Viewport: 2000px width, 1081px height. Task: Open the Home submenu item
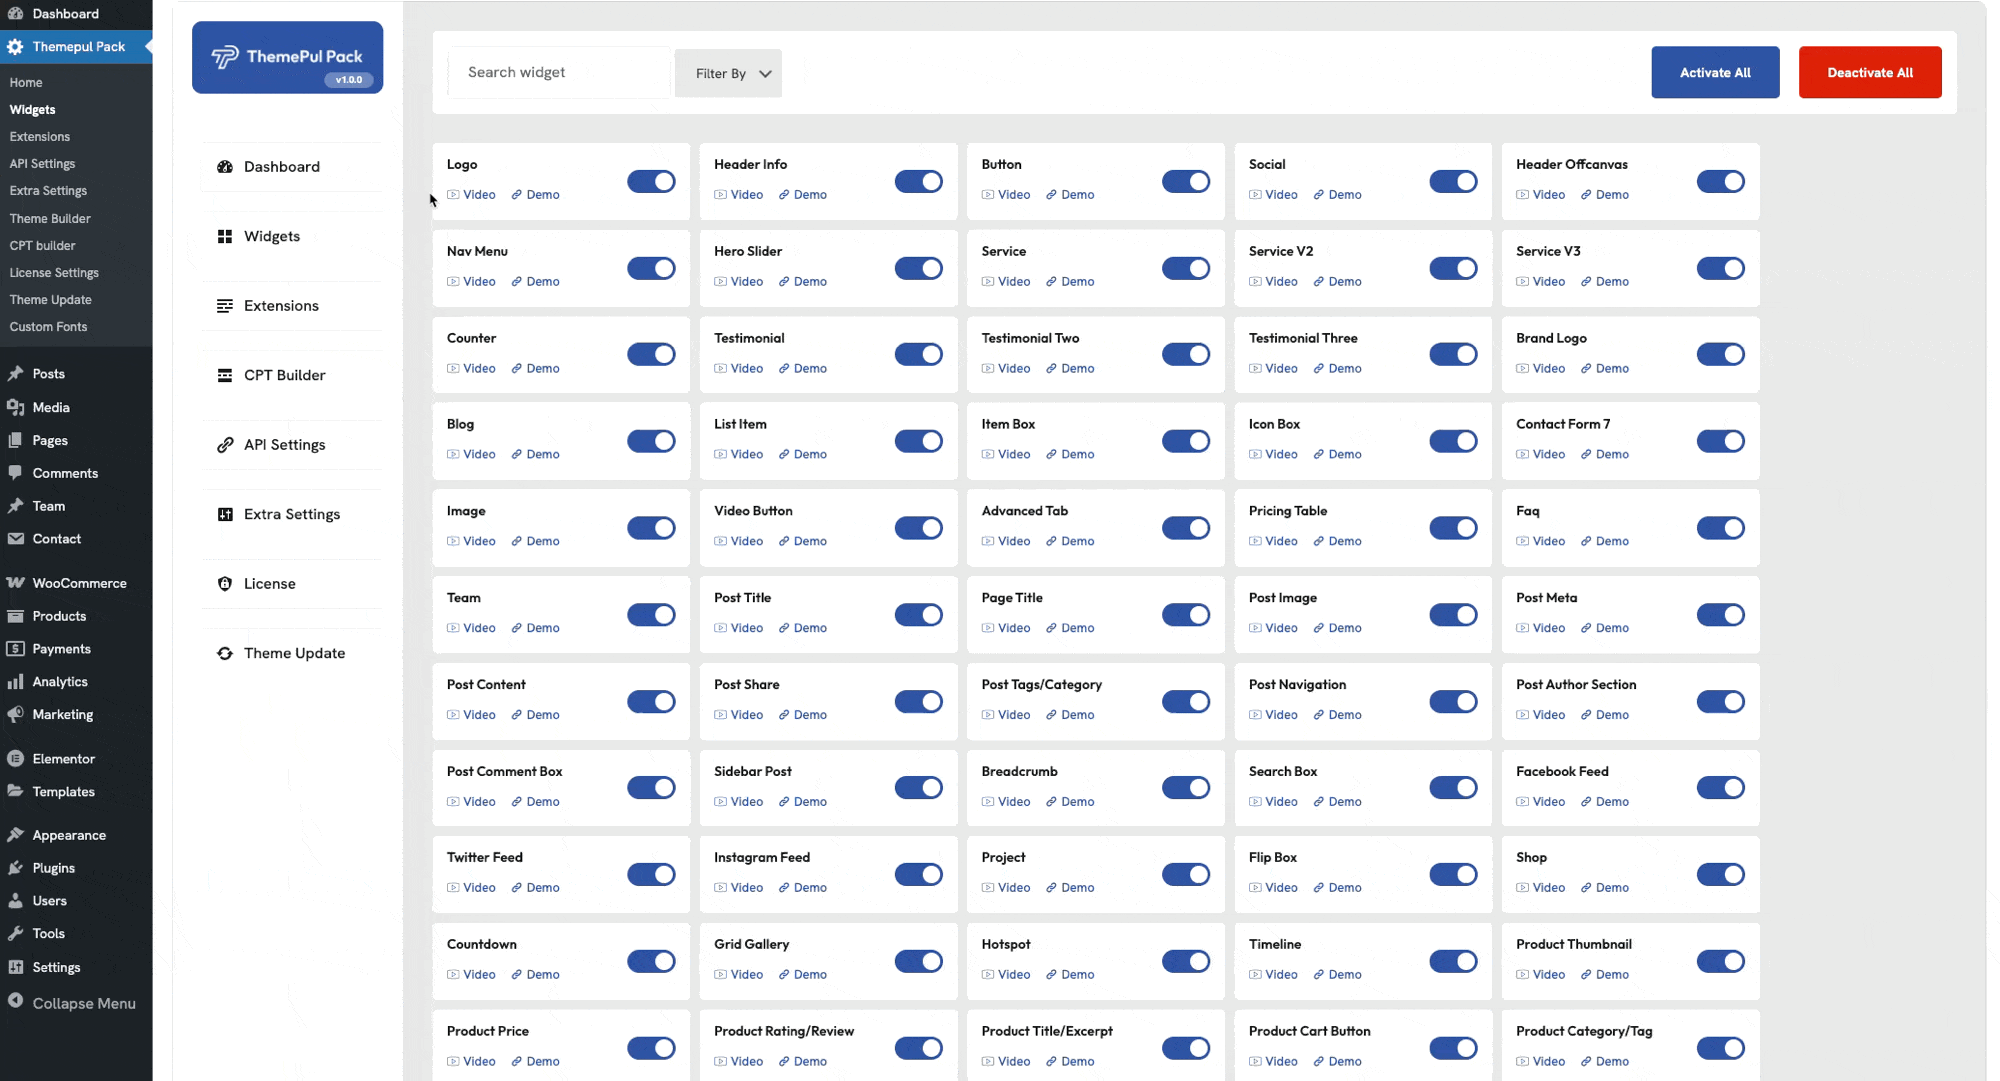pyautogui.click(x=26, y=83)
